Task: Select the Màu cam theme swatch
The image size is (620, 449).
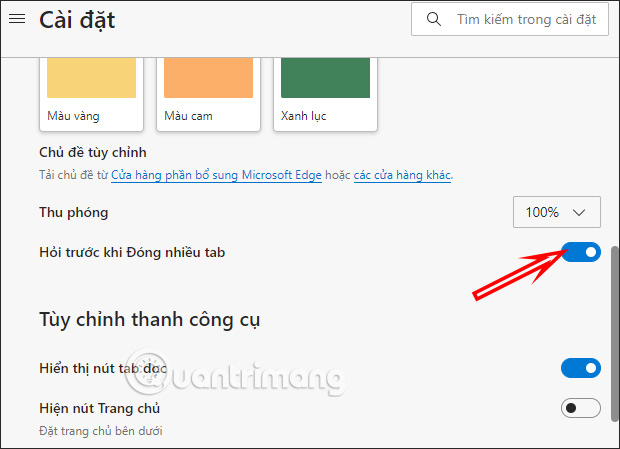Action: click(x=208, y=94)
